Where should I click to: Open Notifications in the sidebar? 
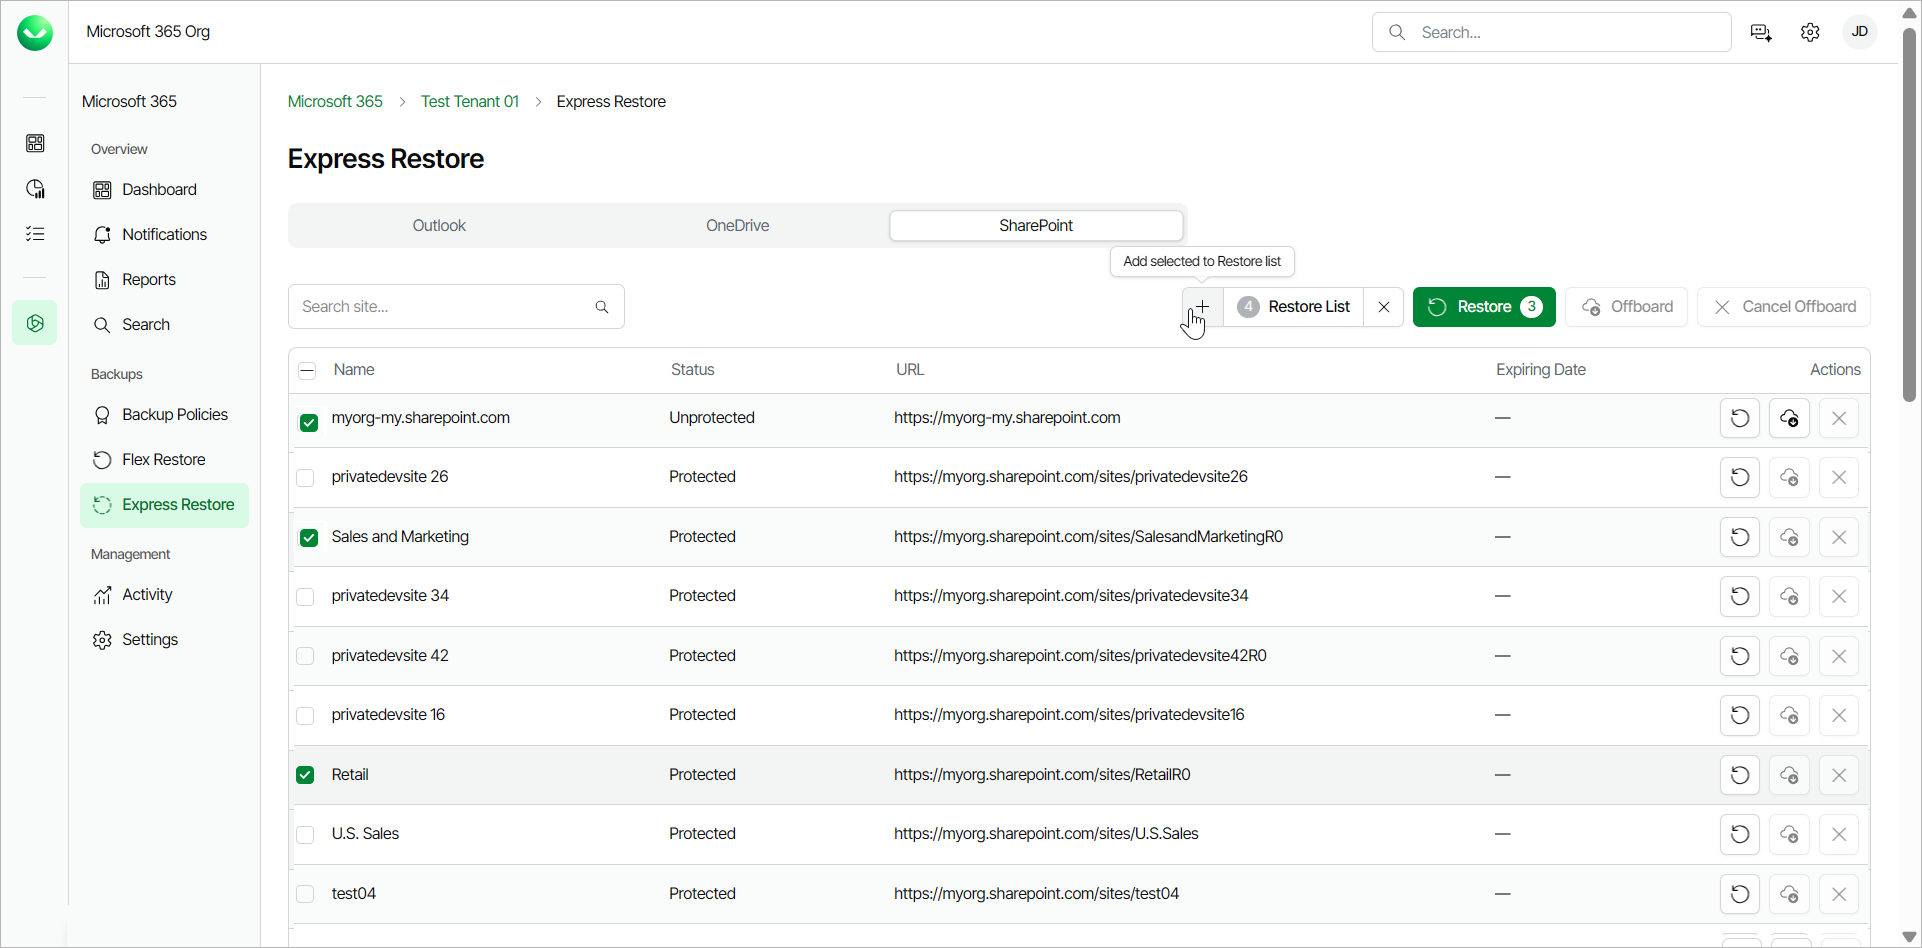(x=165, y=235)
